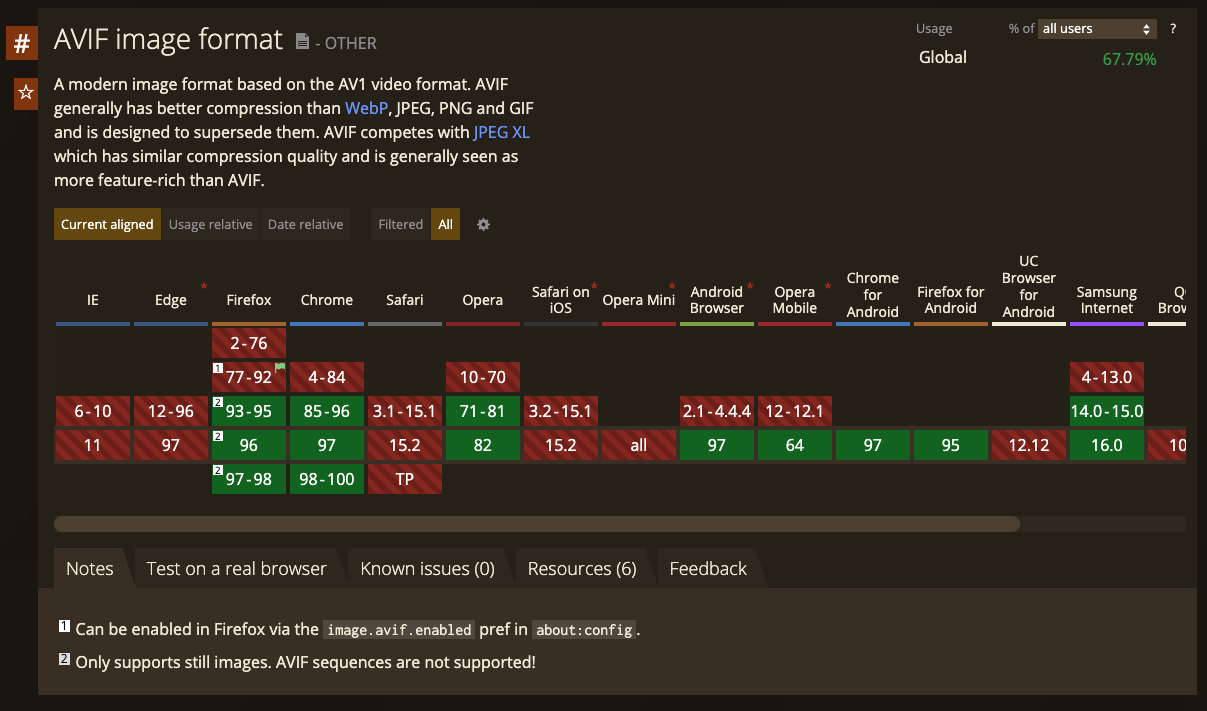Select the Firefox 96 cell
Screen dimensions: 1207x711
[249, 445]
